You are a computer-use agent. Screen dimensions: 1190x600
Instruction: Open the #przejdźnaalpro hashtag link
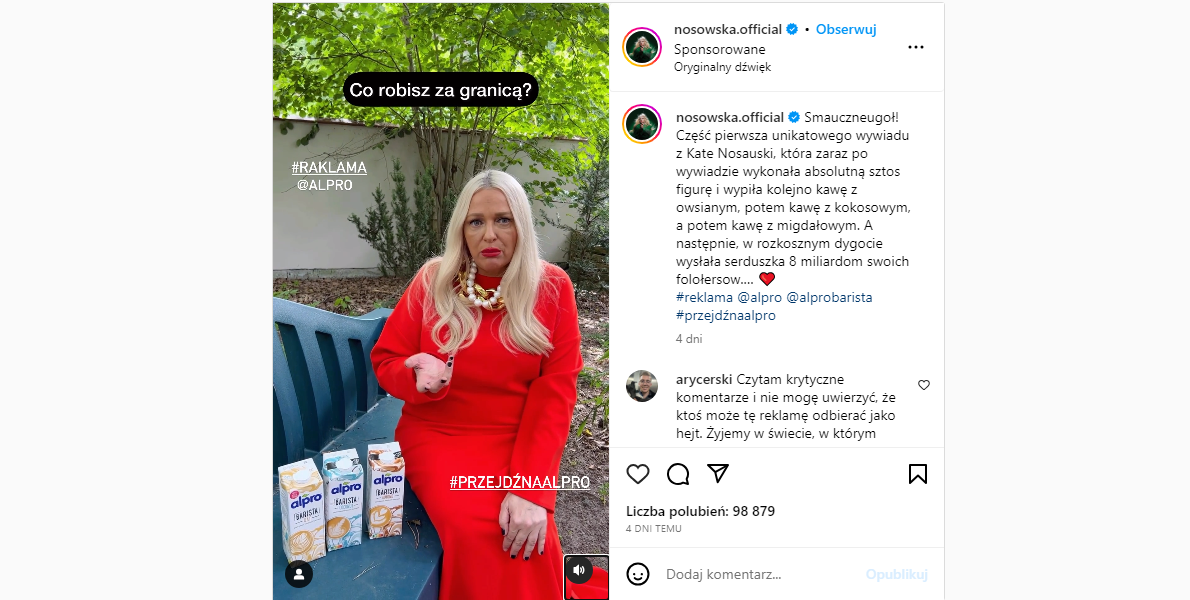(726, 316)
